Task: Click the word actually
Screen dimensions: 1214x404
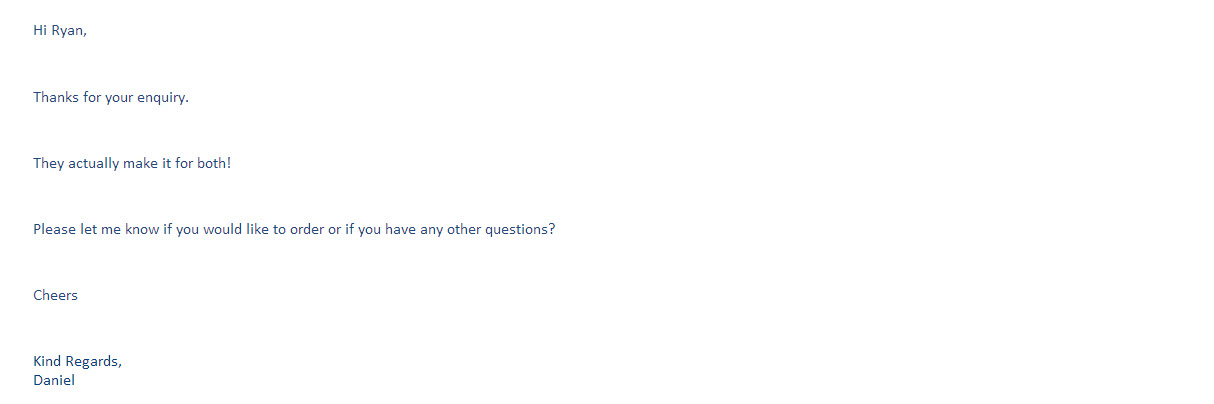Action: [x=93, y=163]
